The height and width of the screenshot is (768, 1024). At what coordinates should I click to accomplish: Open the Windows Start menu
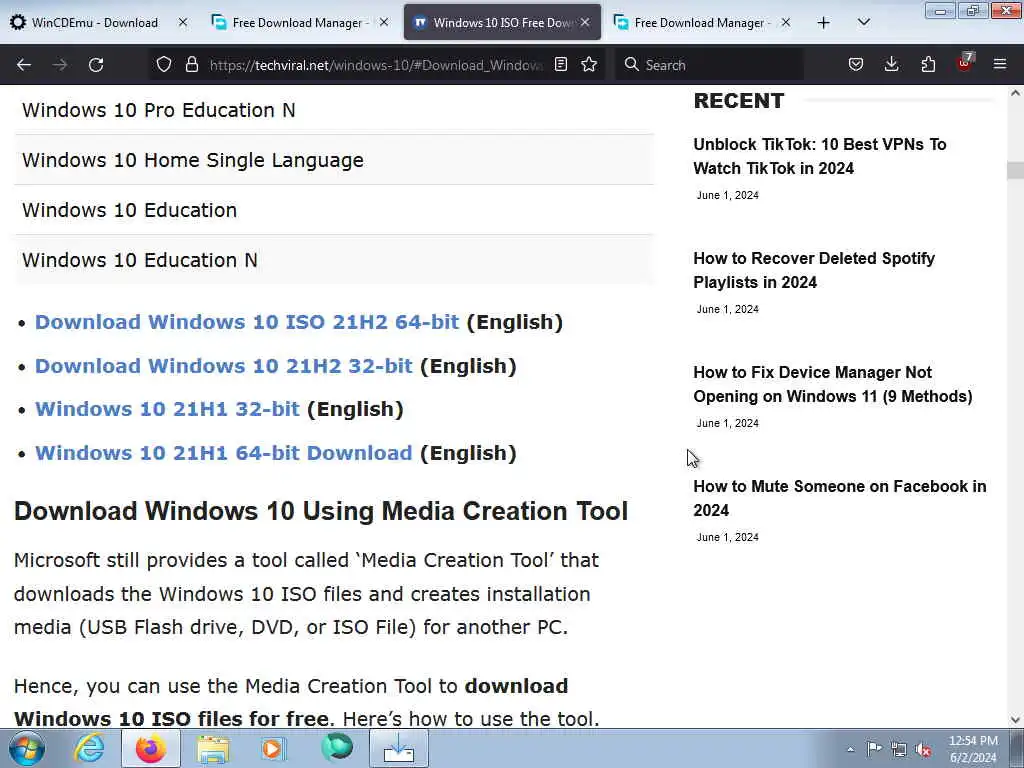[x=26, y=748]
